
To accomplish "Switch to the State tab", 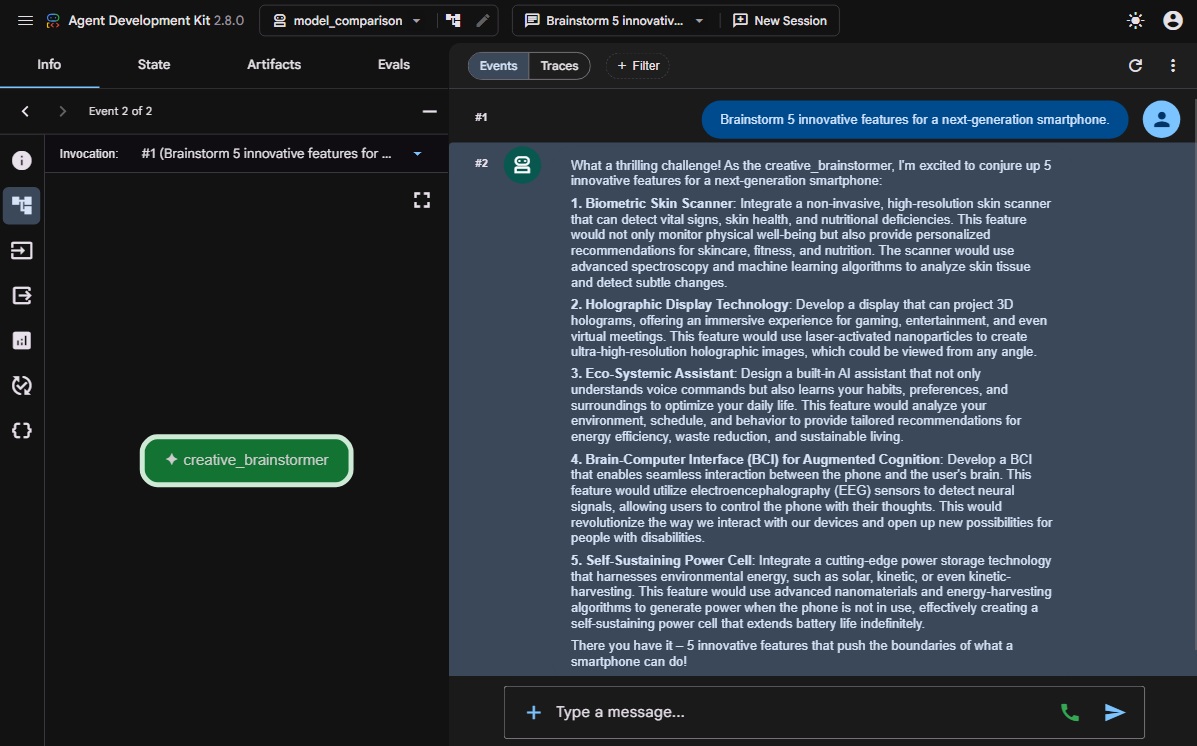I will [153, 65].
